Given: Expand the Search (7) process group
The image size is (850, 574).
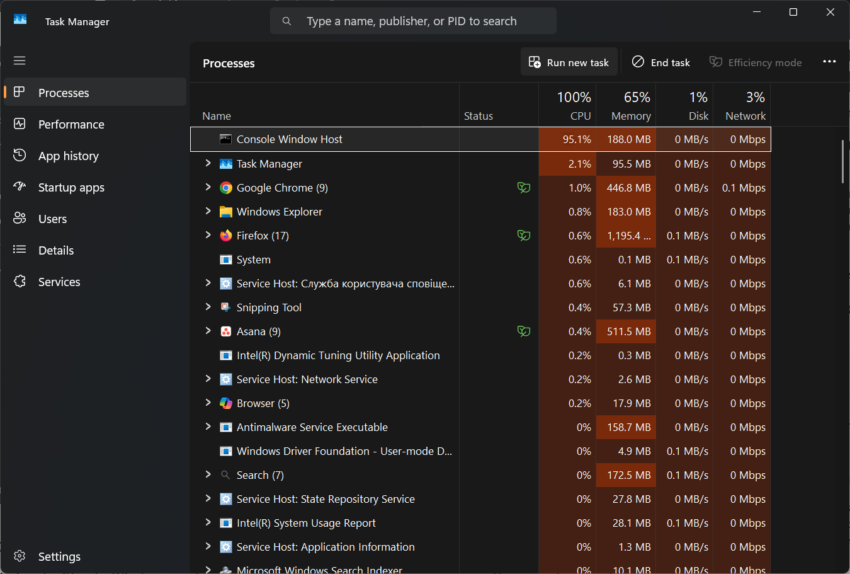Looking at the screenshot, I should (208, 474).
